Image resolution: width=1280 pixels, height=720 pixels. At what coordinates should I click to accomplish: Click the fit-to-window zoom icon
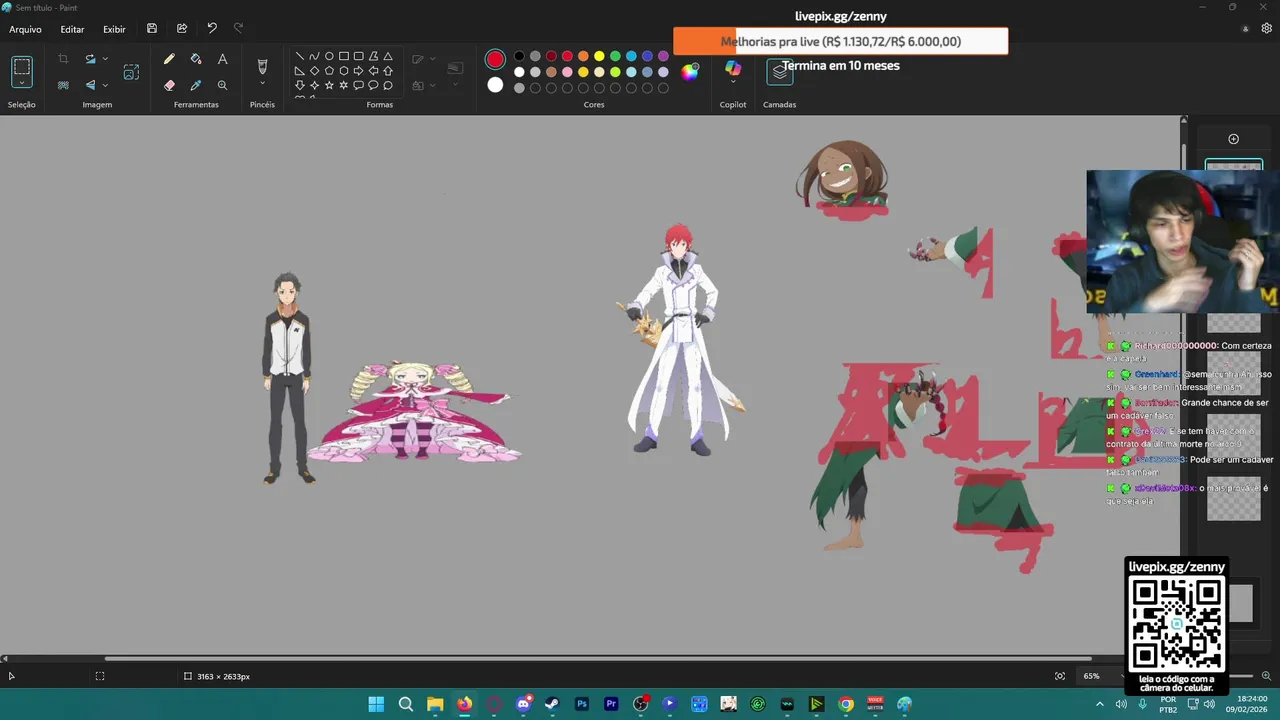pos(1060,676)
